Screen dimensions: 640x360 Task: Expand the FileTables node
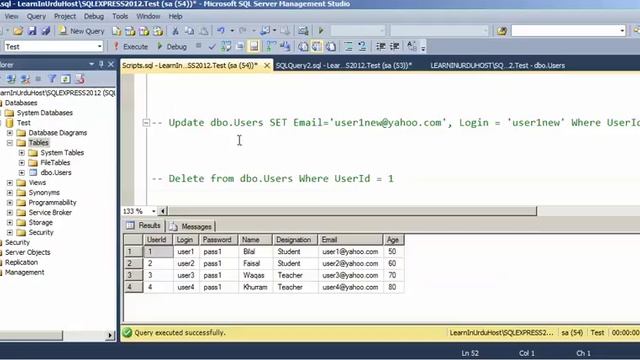click(x=22, y=162)
